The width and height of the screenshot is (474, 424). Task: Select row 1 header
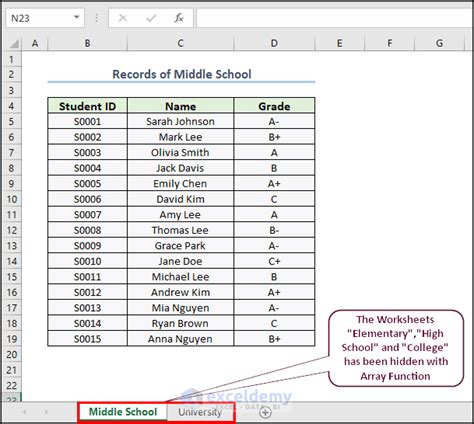(11, 59)
